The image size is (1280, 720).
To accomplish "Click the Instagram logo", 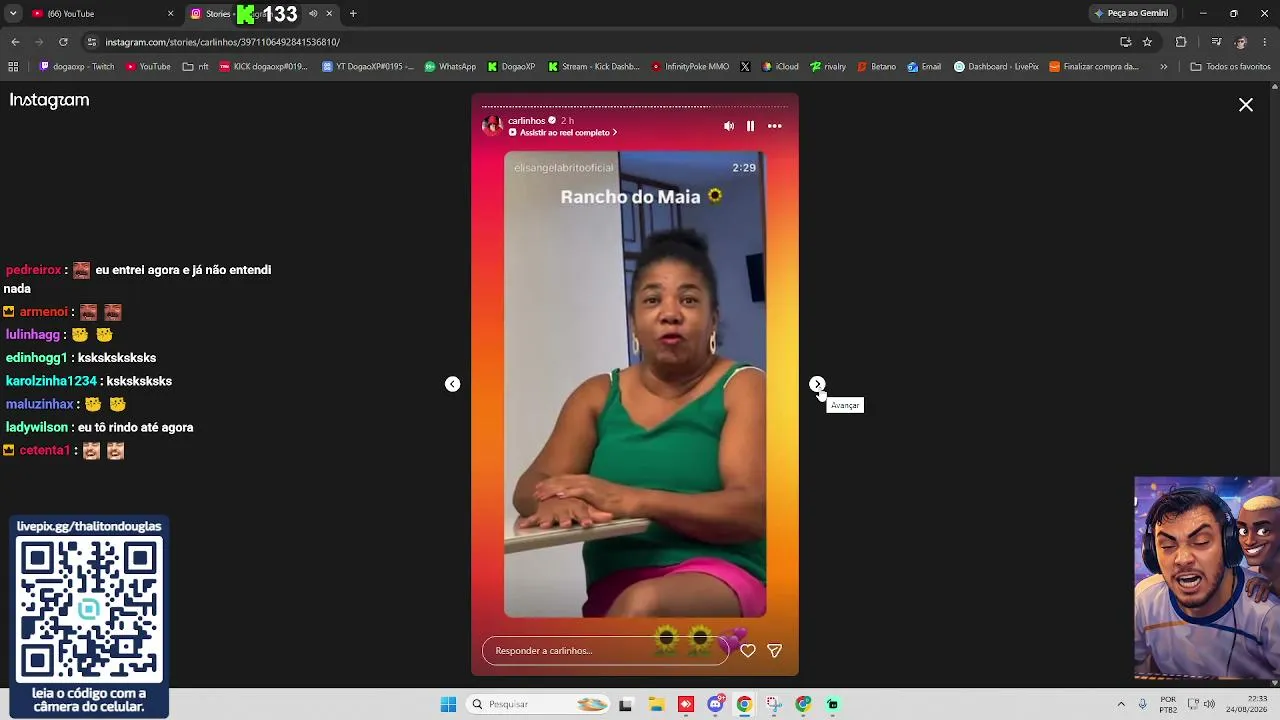I will click(49, 100).
